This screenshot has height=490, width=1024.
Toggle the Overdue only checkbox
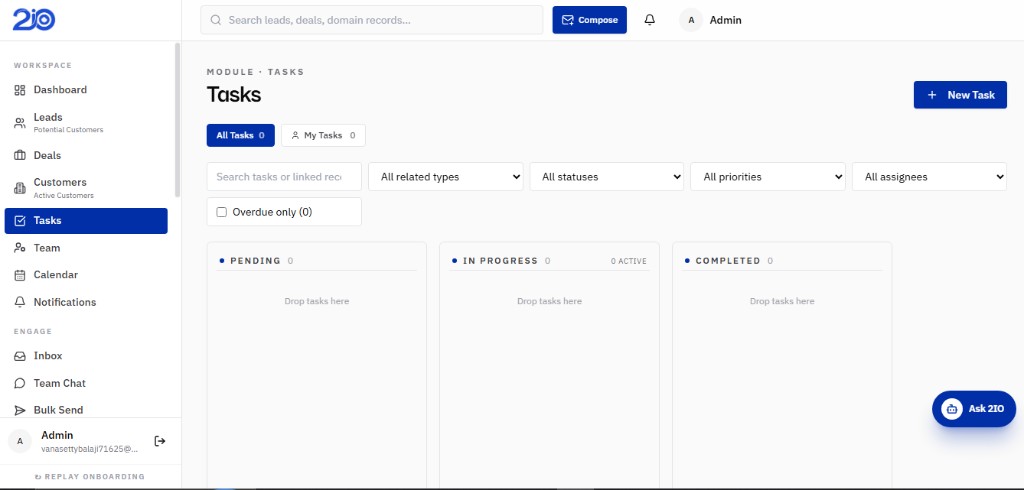coord(221,212)
